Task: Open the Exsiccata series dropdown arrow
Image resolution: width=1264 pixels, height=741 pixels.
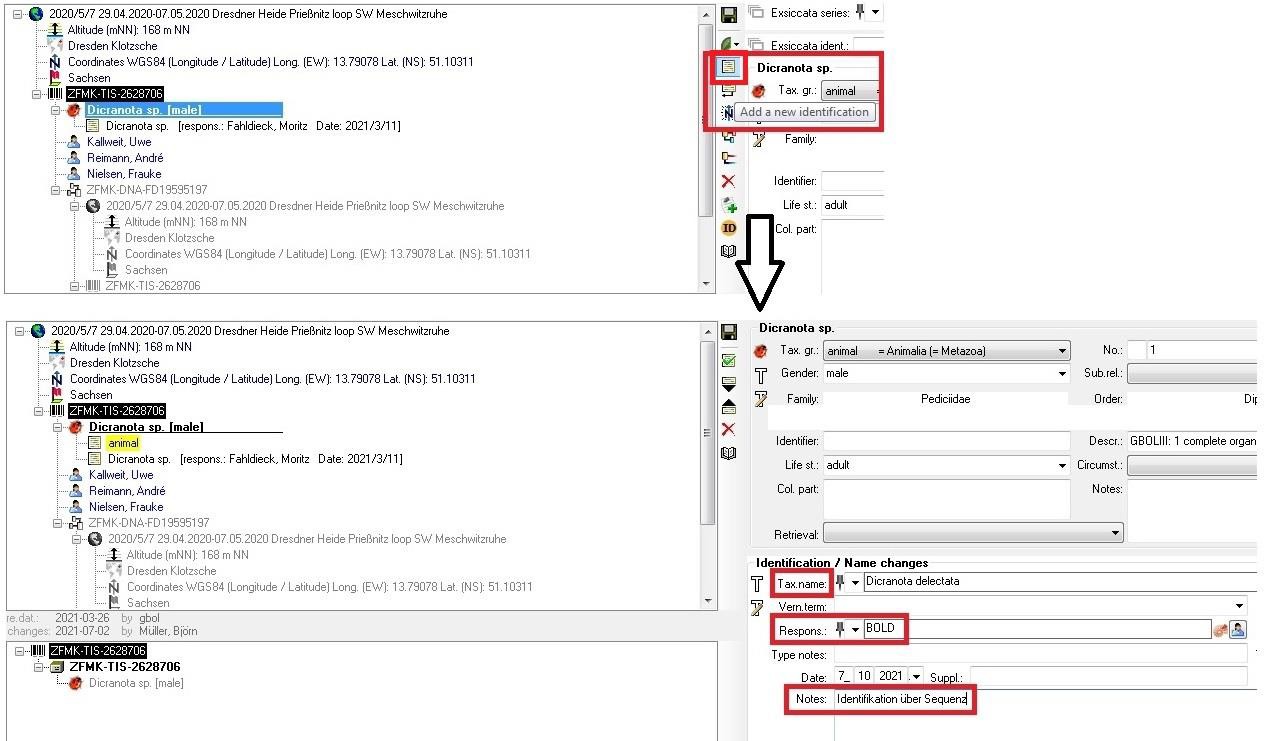Action: pyautogui.click(x=876, y=13)
